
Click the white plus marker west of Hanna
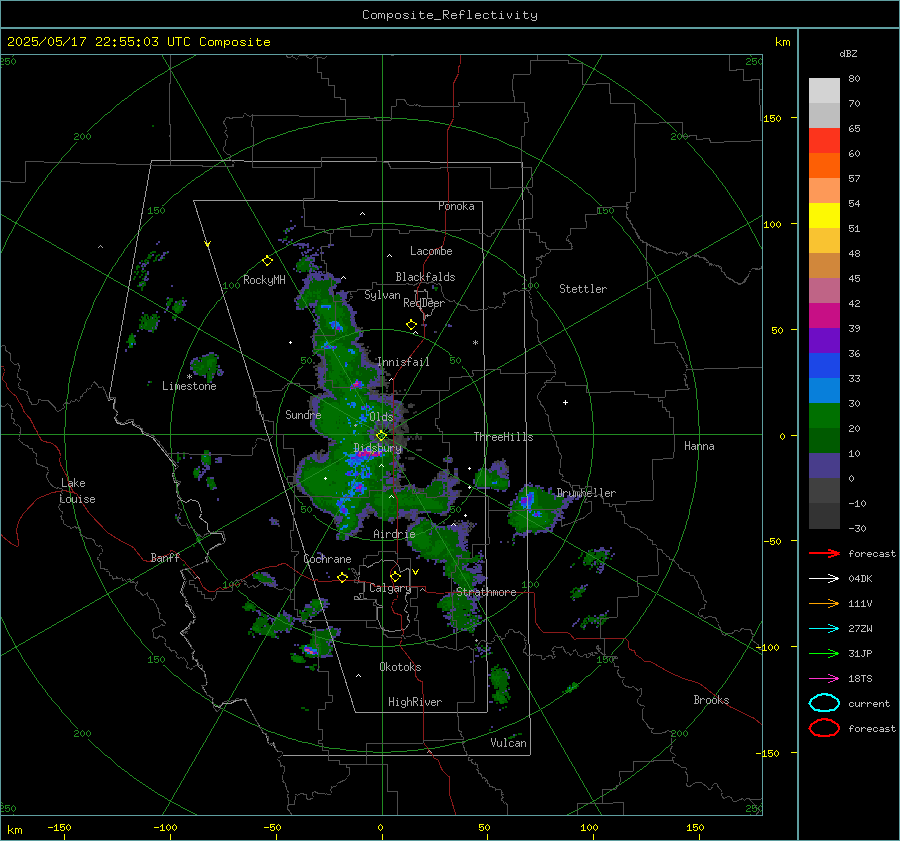tap(565, 402)
